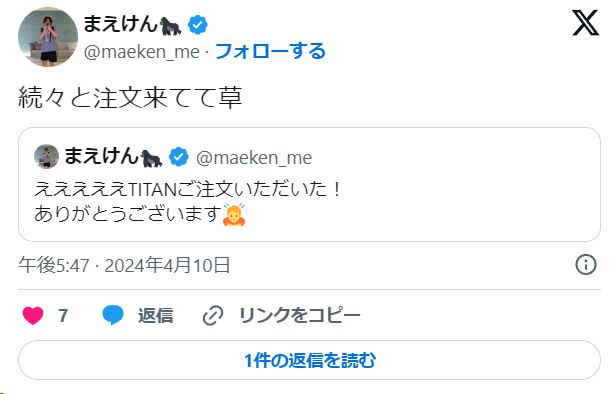Like the tweet with the heart icon
612x394 pixels.
point(33,315)
